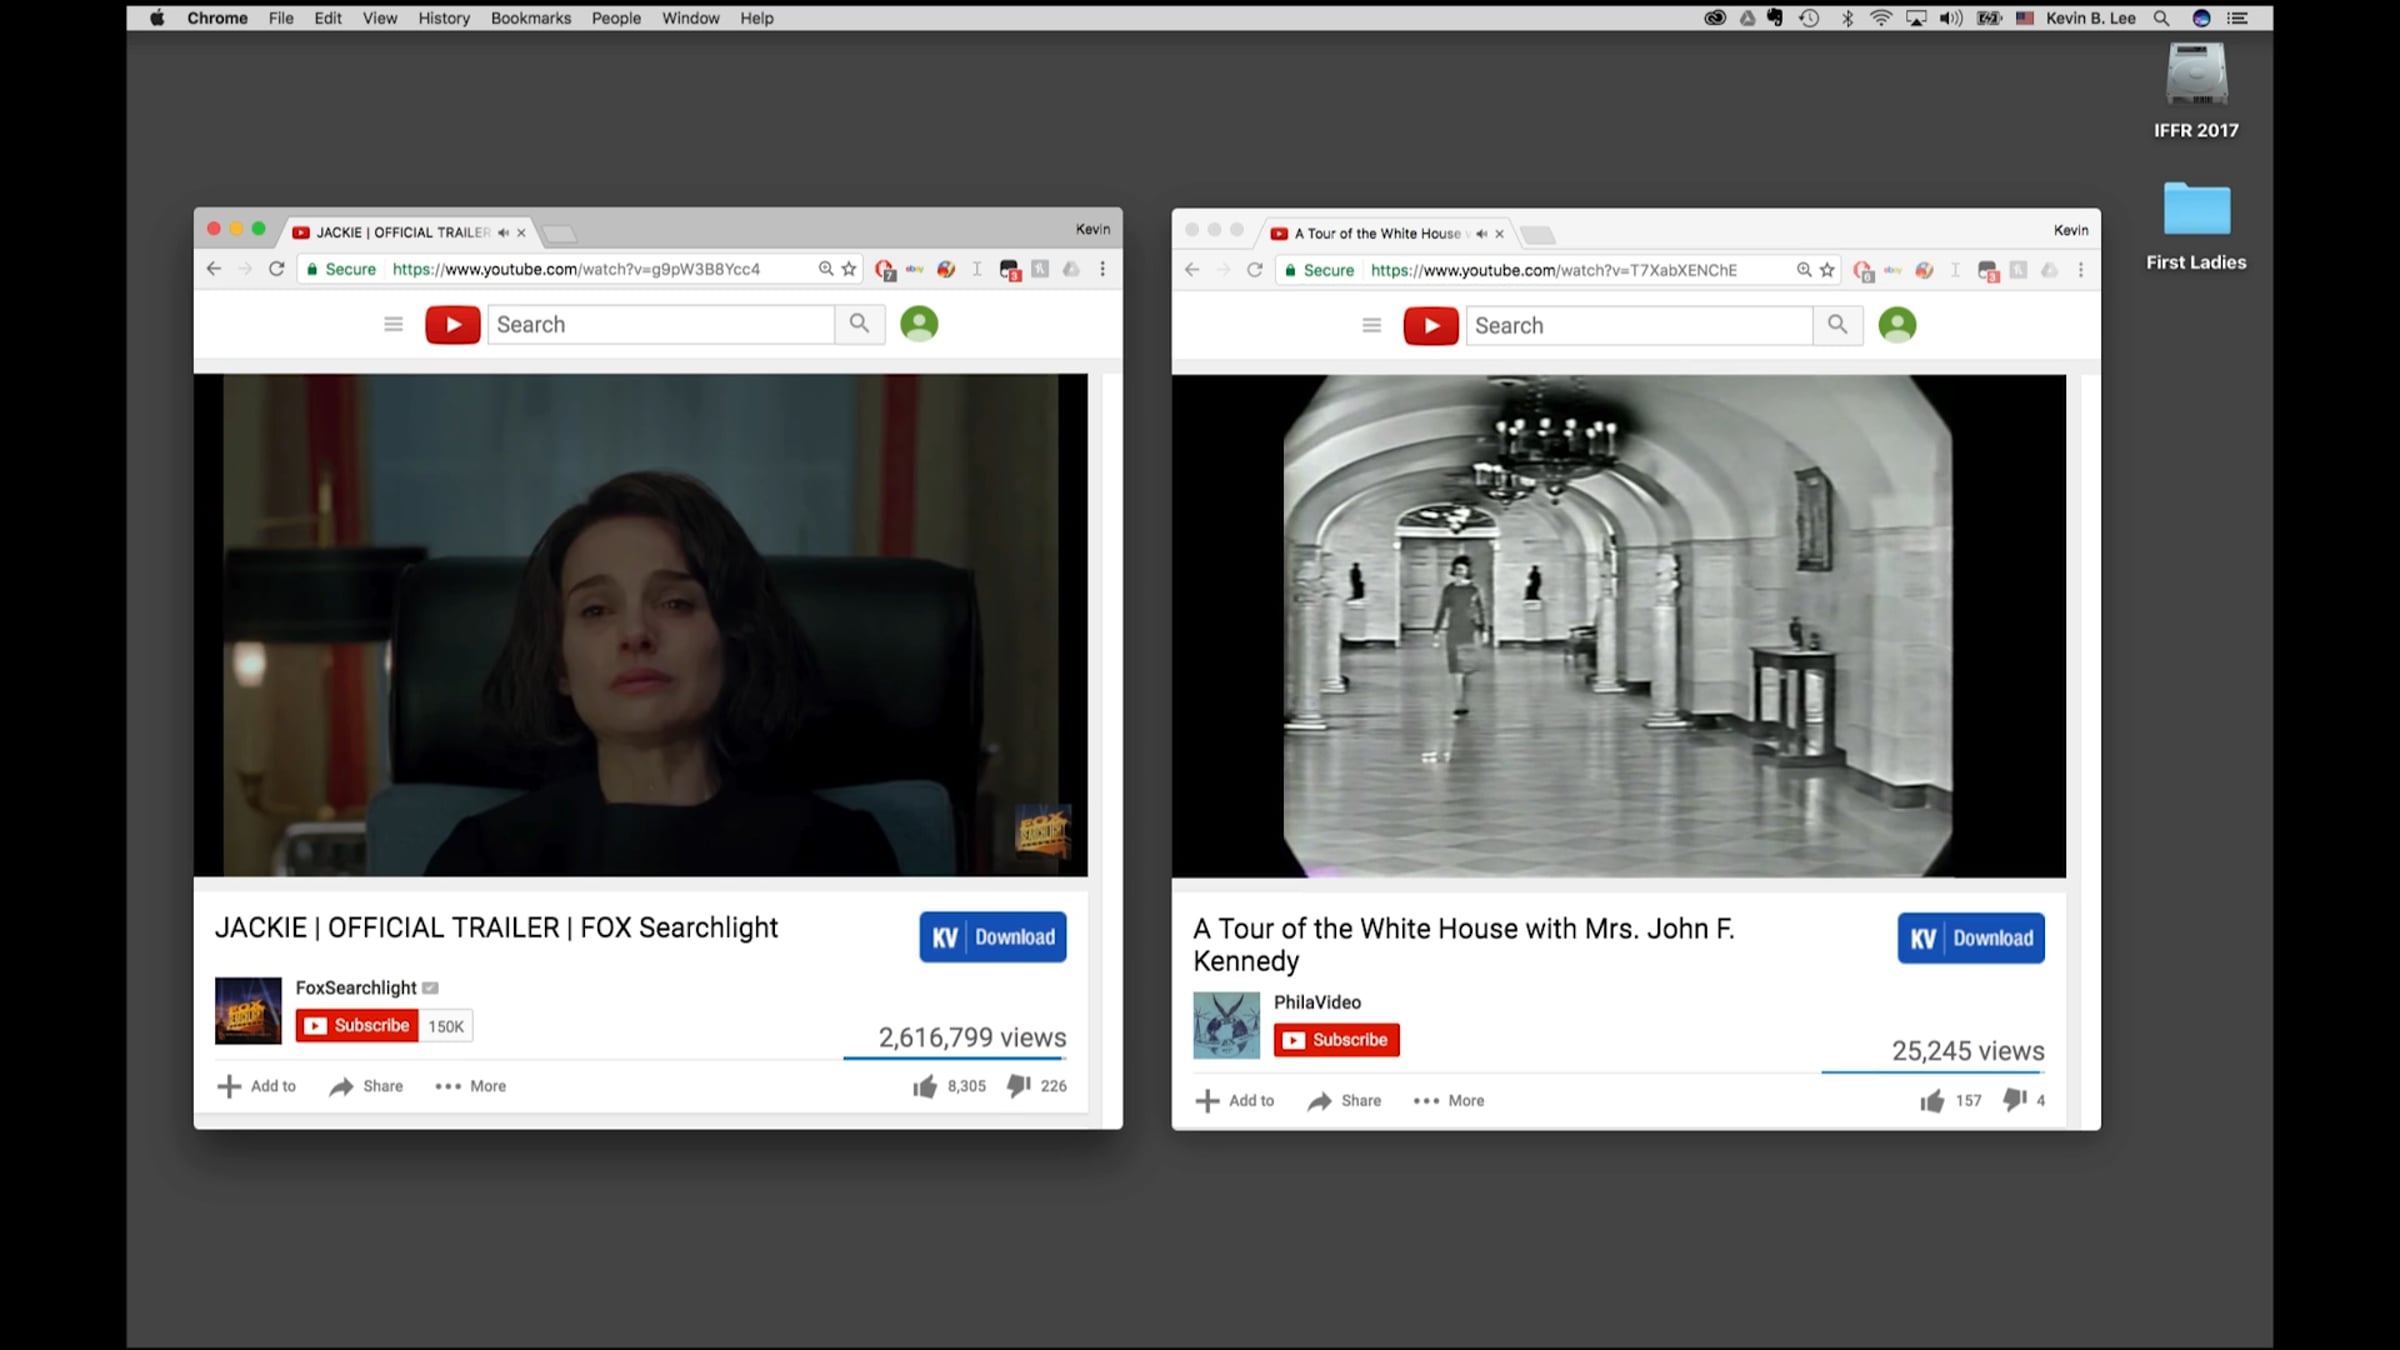2400x1350 pixels.
Task: Click YouTube logo in White House window
Action: [1431, 326]
